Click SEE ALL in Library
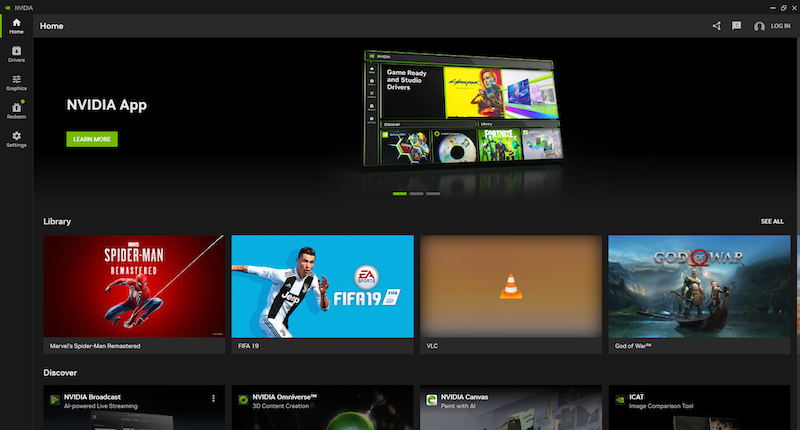Image resolution: width=800 pixels, height=430 pixels. pyautogui.click(x=772, y=221)
